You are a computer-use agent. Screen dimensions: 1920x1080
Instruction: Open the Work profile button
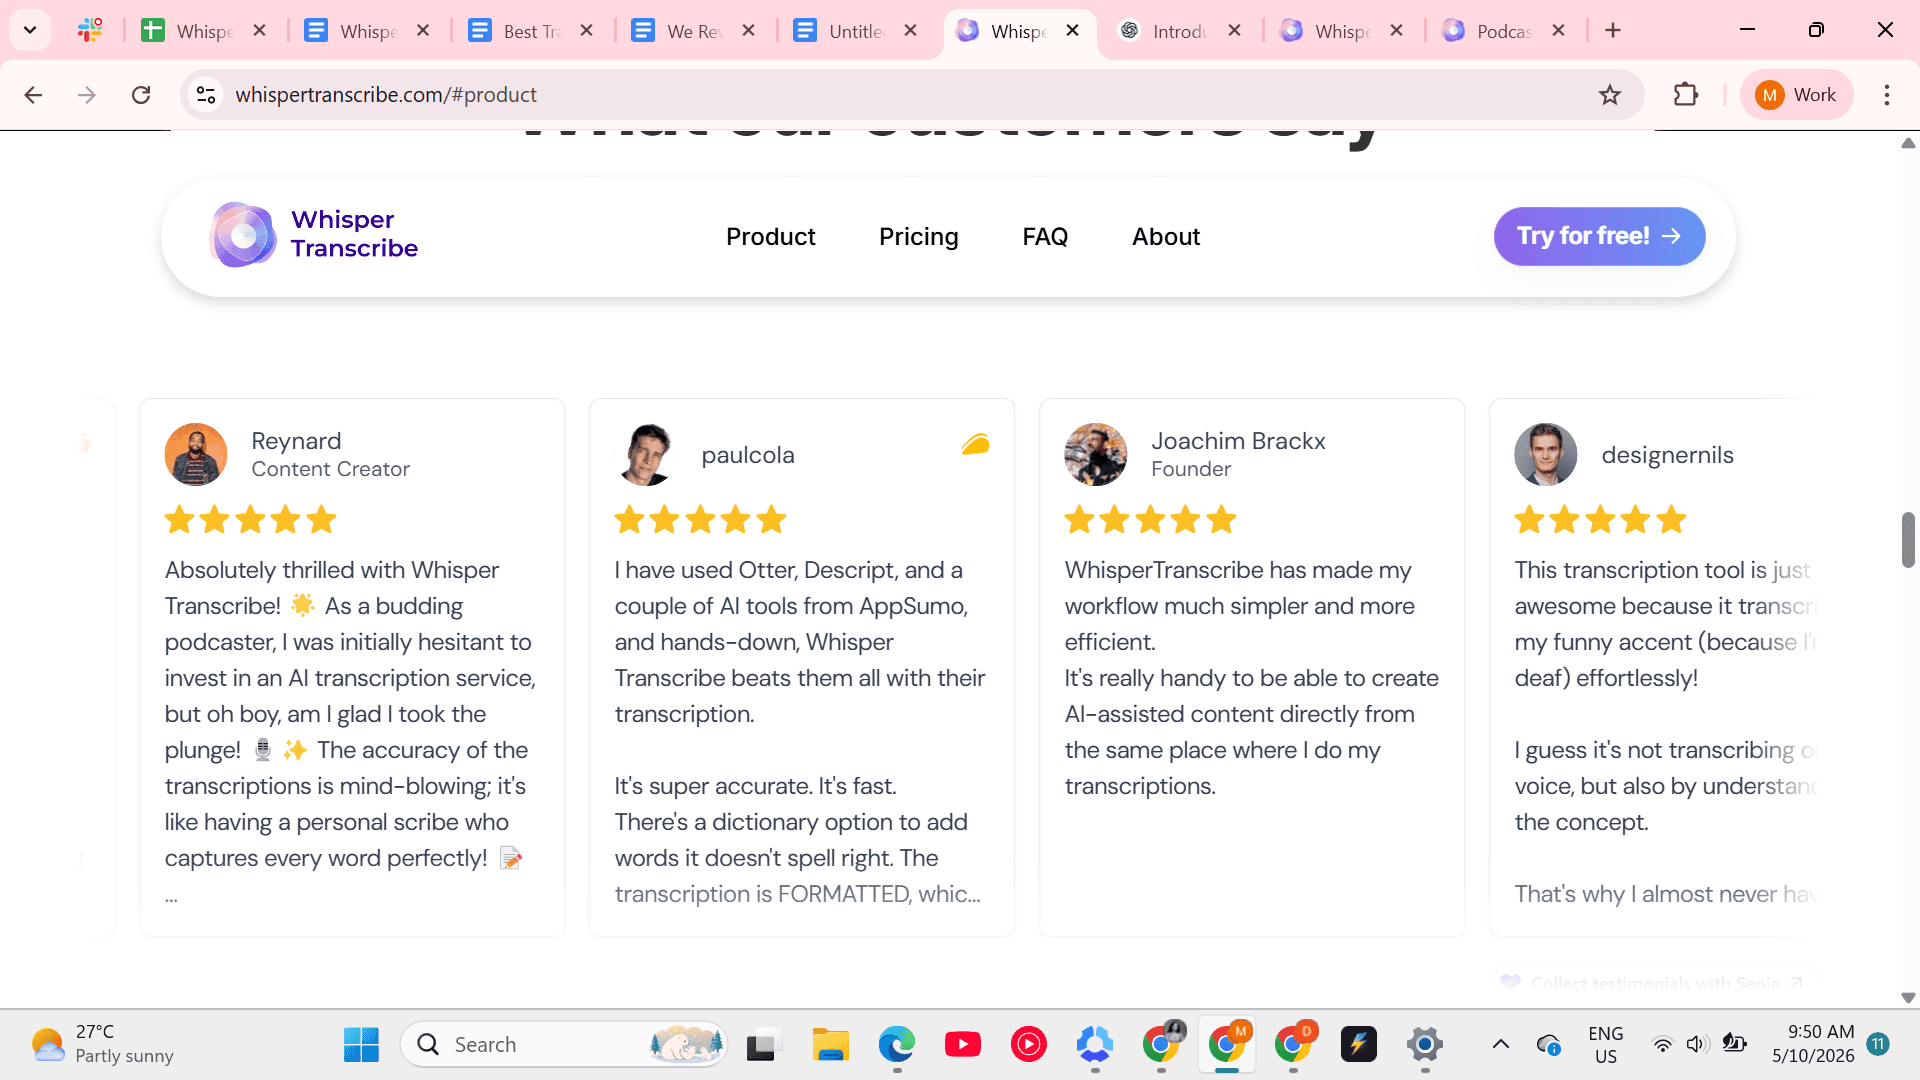click(1796, 95)
